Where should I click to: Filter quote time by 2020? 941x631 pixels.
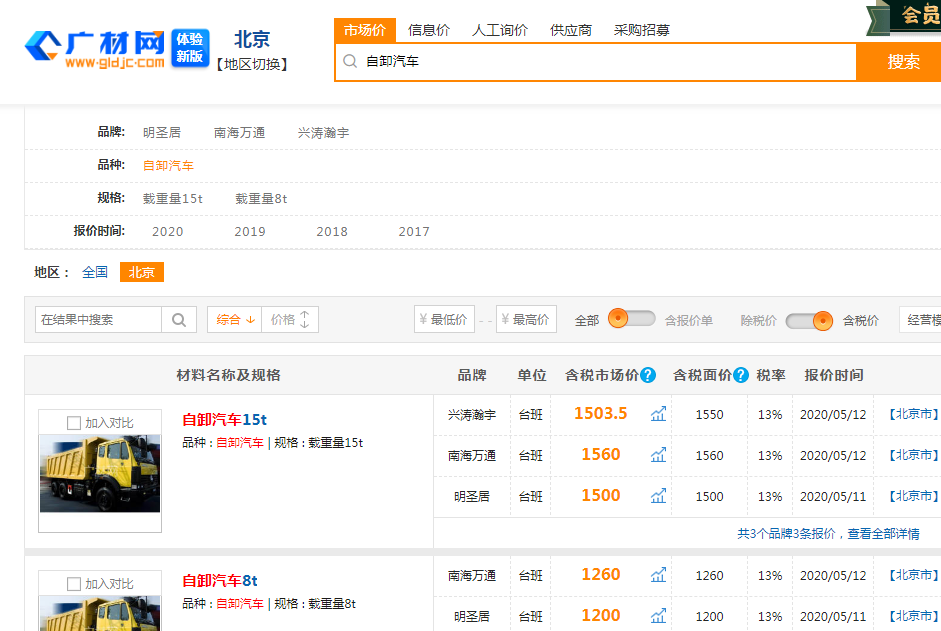click(167, 232)
